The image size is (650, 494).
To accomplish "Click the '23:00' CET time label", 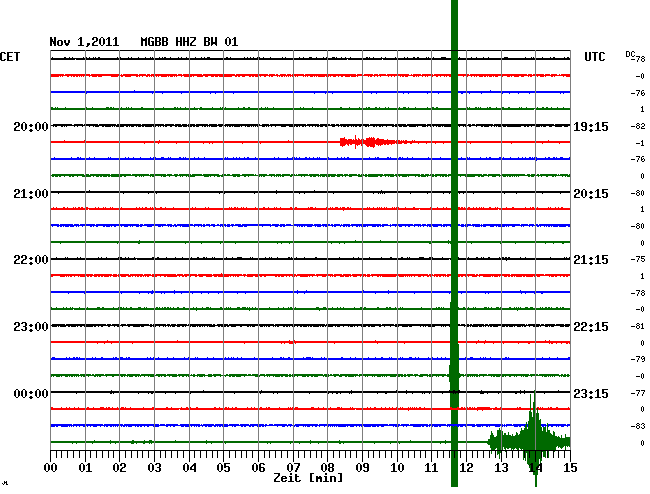I will (x=31, y=327).
